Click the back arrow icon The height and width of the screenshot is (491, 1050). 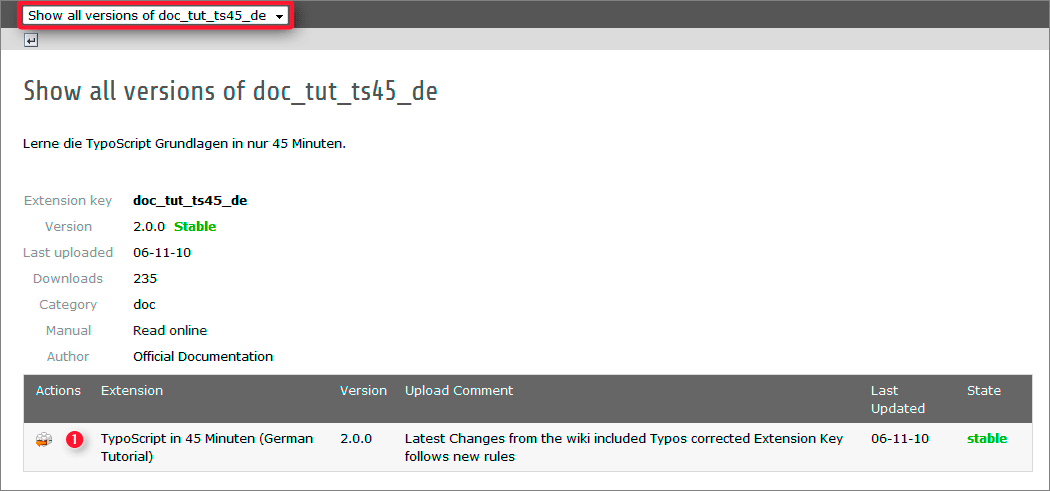click(31, 41)
